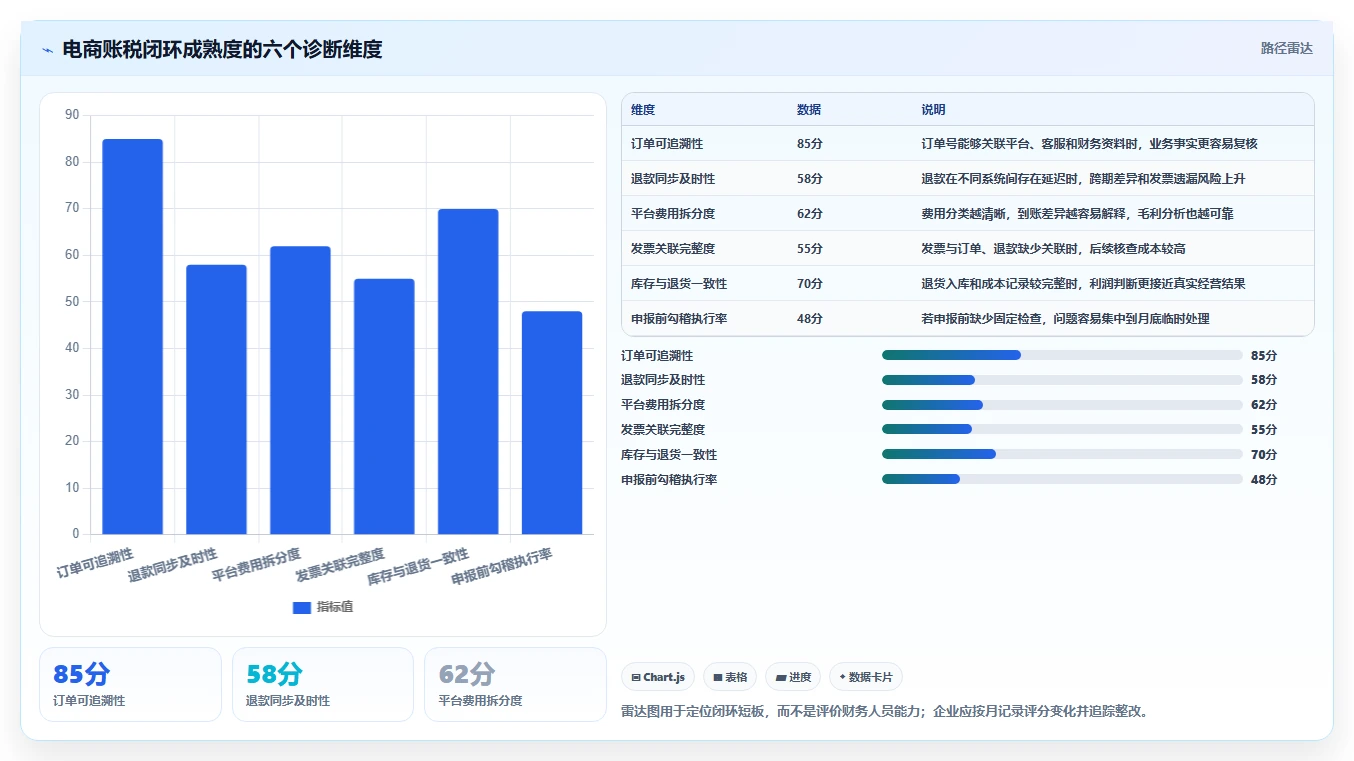This screenshot has height=761, width=1354.
Task: Click the 库存与退货一致性 progress bar
Action: pyautogui.click(x=1062, y=454)
